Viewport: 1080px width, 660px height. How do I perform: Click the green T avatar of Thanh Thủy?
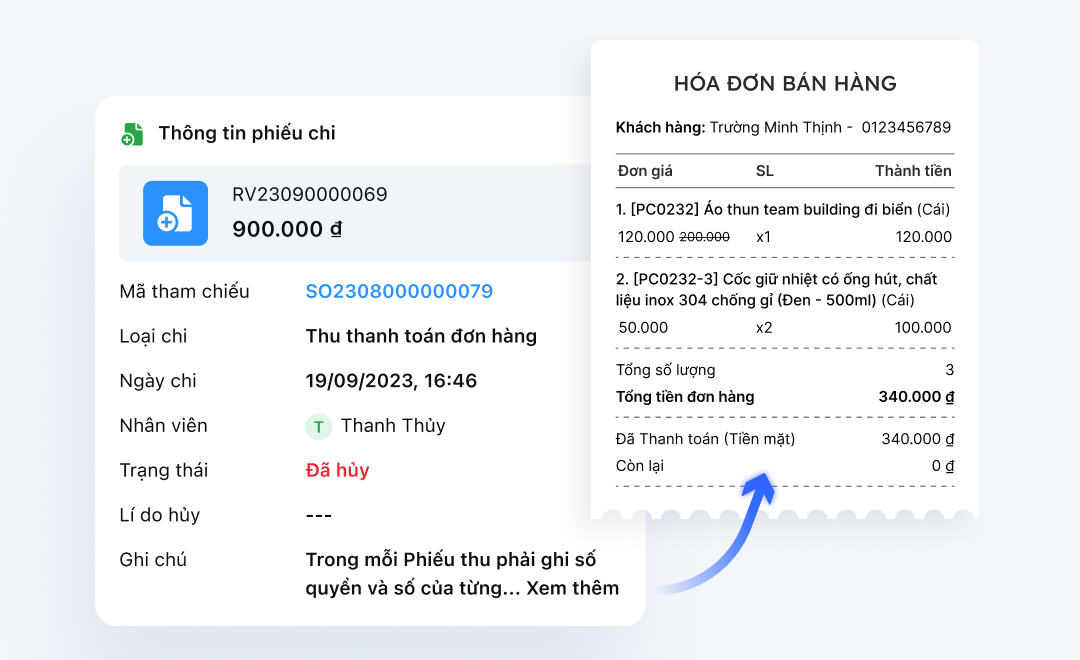pos(318,426)
